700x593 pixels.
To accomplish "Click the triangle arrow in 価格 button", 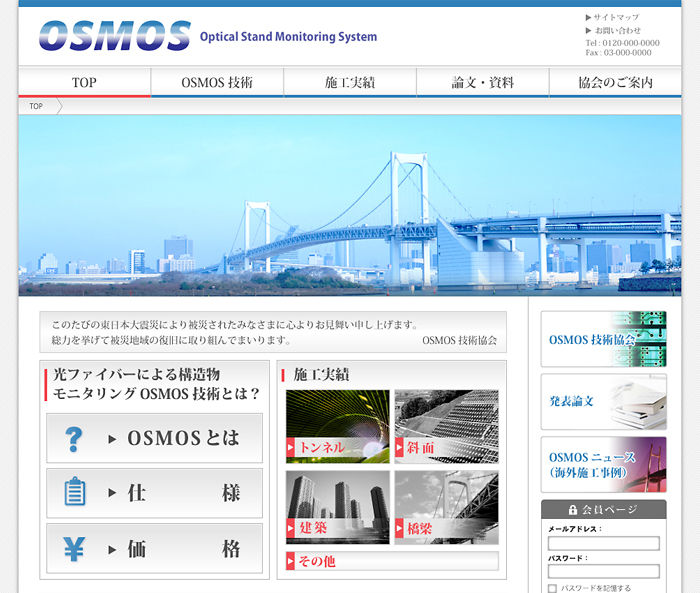I will (112, 550).
